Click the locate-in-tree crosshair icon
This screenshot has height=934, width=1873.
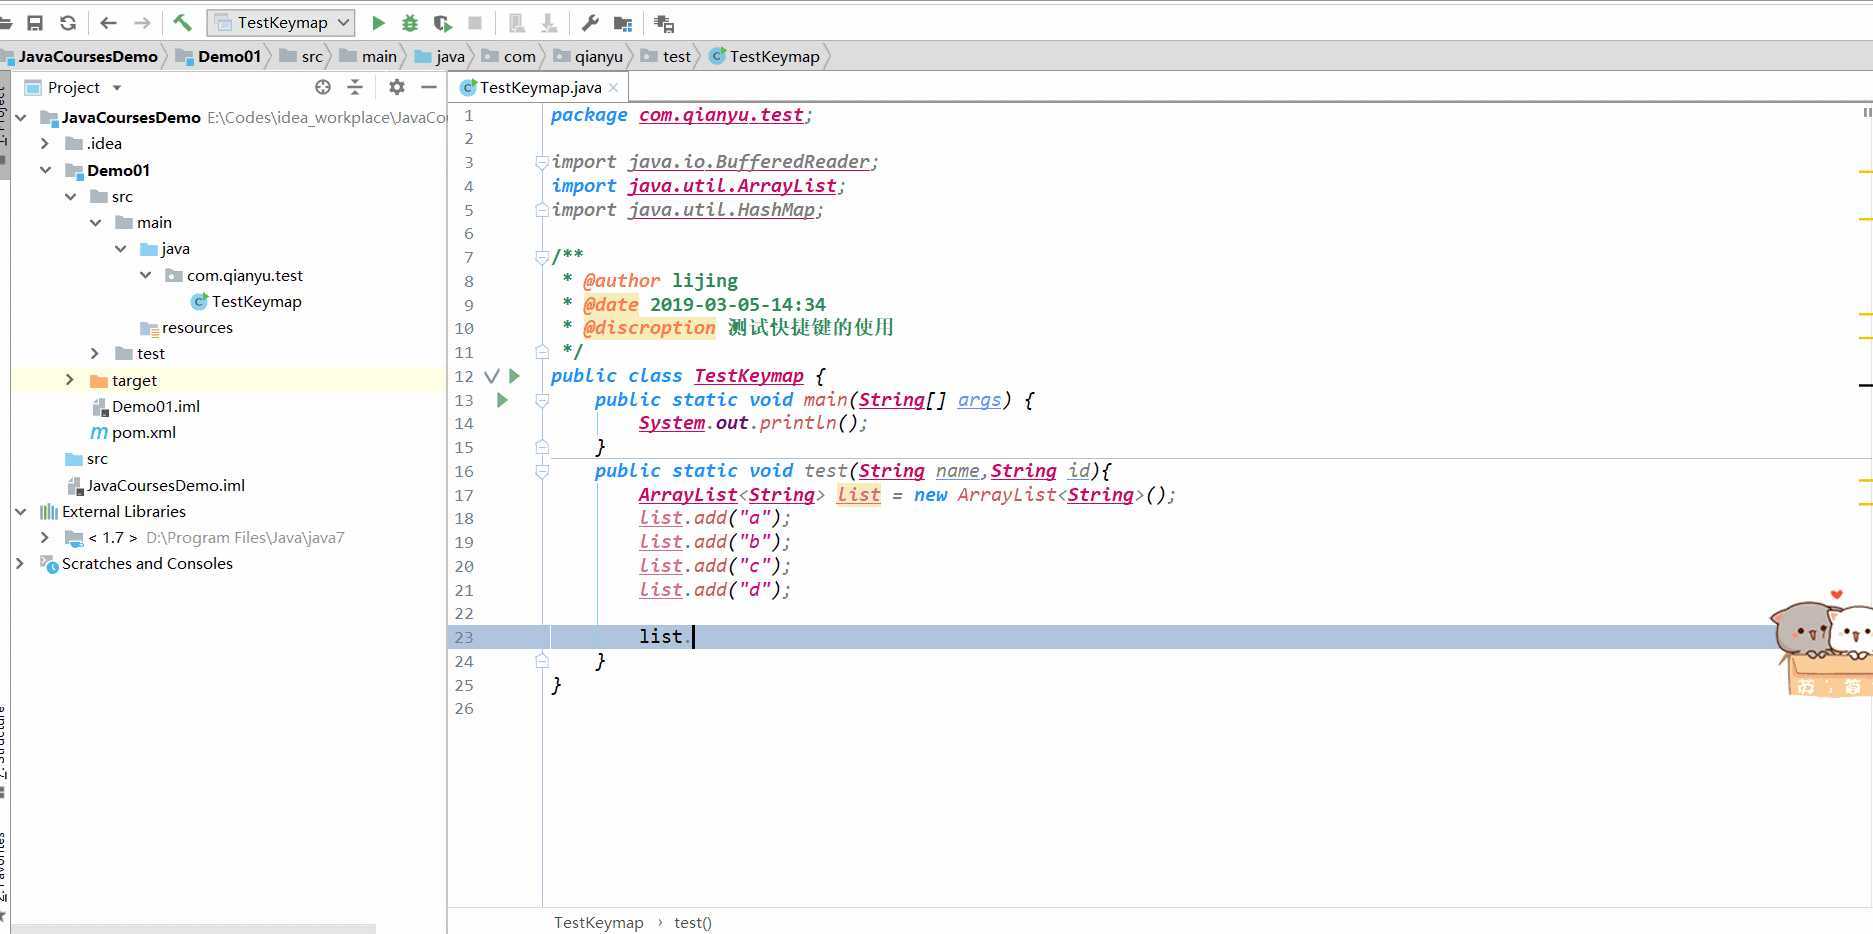(x=322, y=87)
